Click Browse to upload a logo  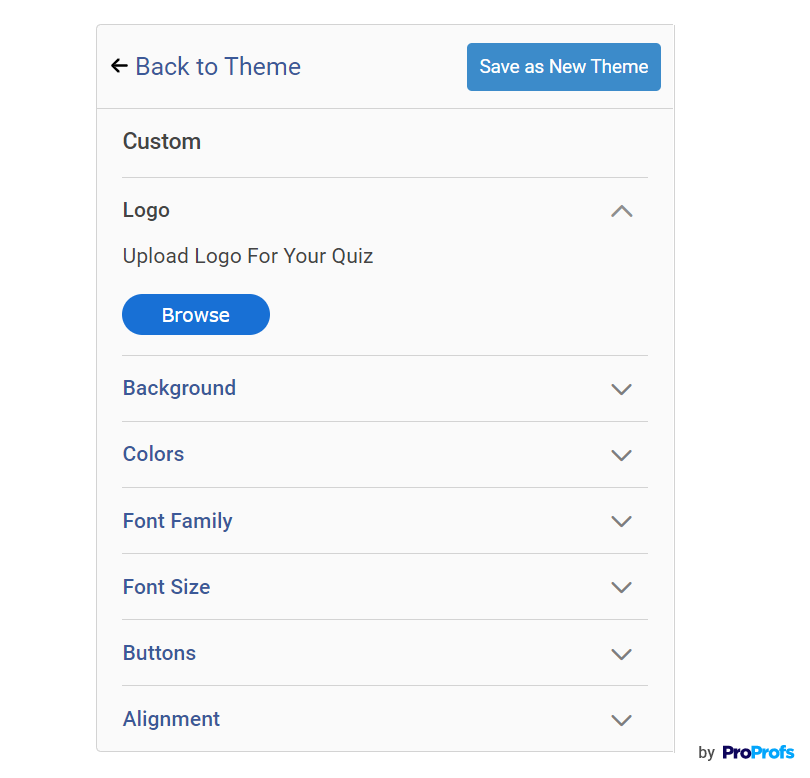196,315
